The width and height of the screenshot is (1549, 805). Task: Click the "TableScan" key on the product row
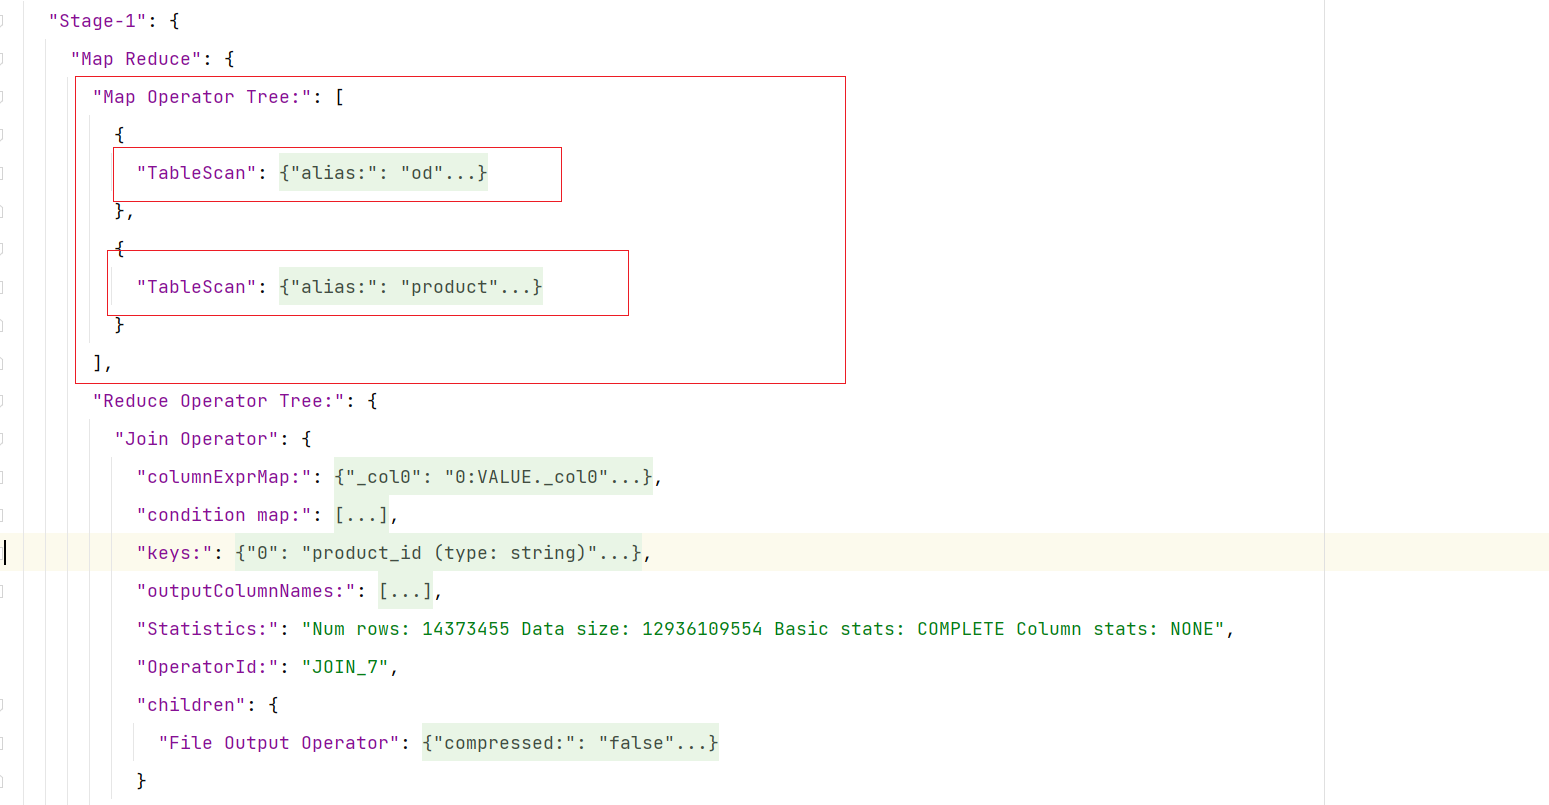pyautogui.click(x=196, y=287)
